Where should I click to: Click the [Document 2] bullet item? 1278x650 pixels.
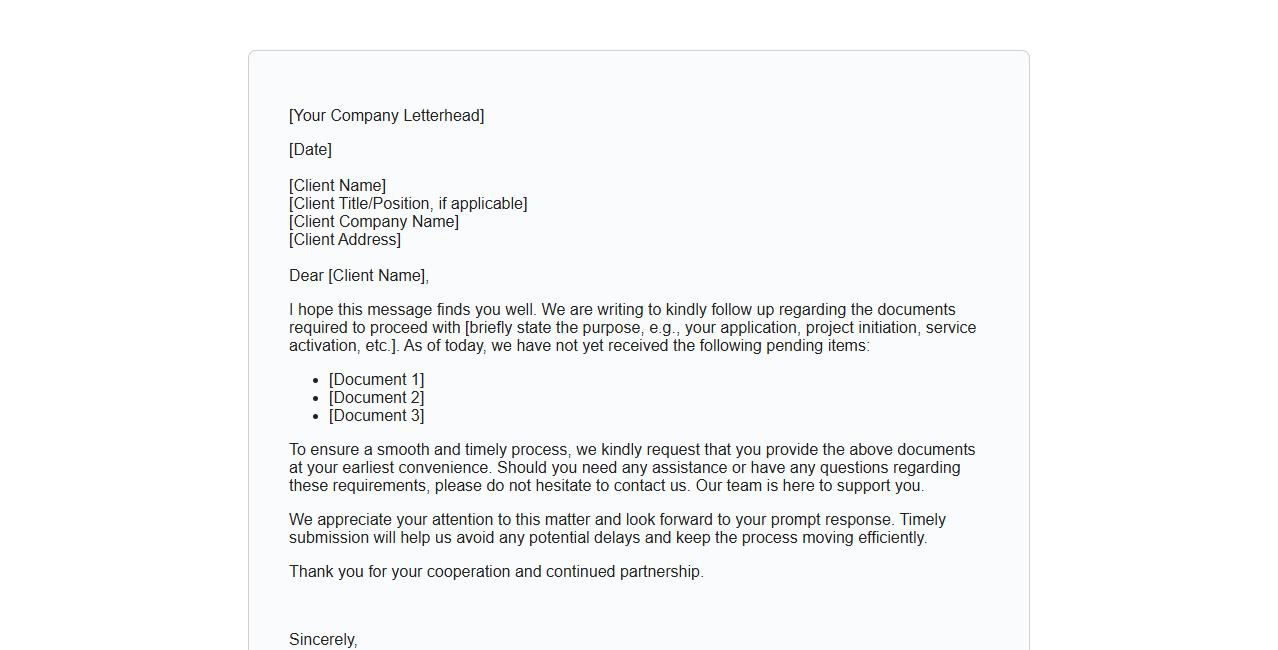pyautogui.click(x=376, y=398)
